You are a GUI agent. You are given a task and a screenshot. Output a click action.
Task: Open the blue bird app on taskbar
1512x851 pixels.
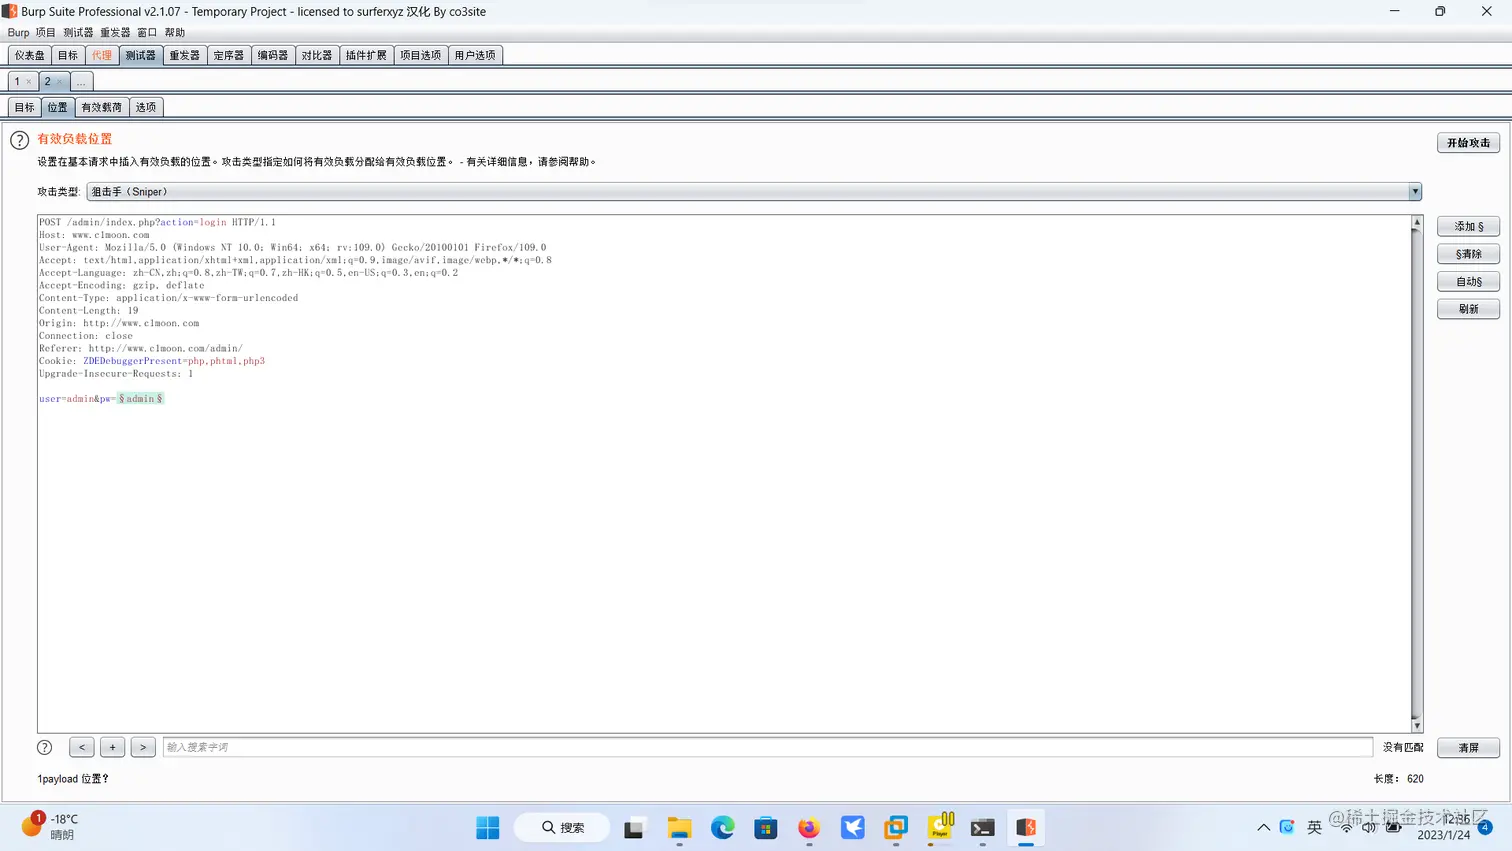click(853, 828)
